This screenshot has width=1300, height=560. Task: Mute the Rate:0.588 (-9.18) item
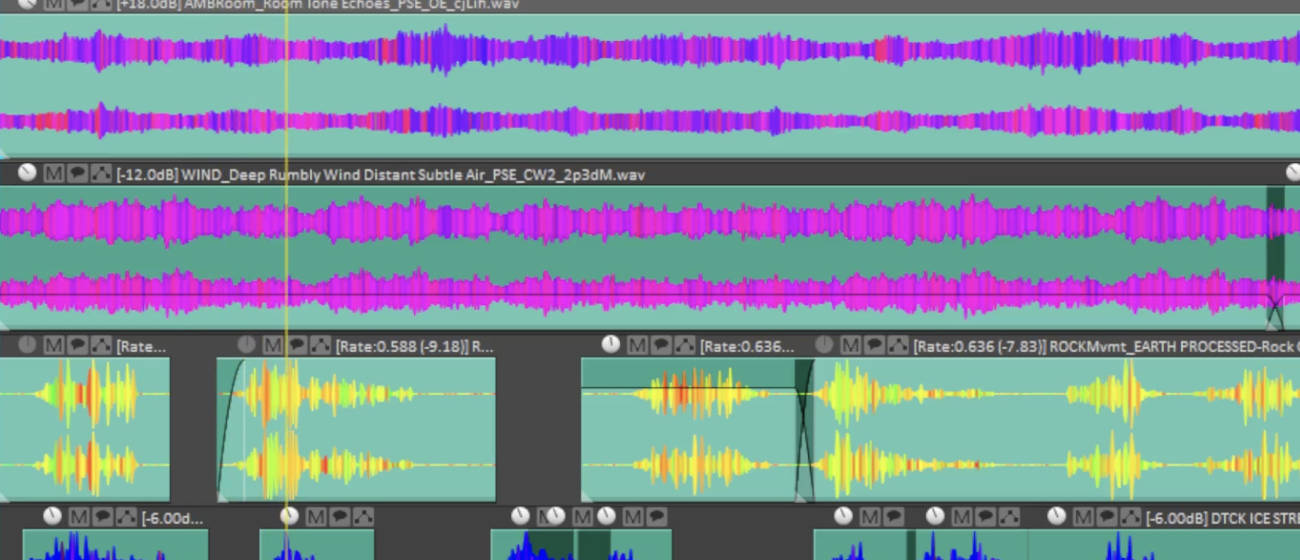[272, 346]
